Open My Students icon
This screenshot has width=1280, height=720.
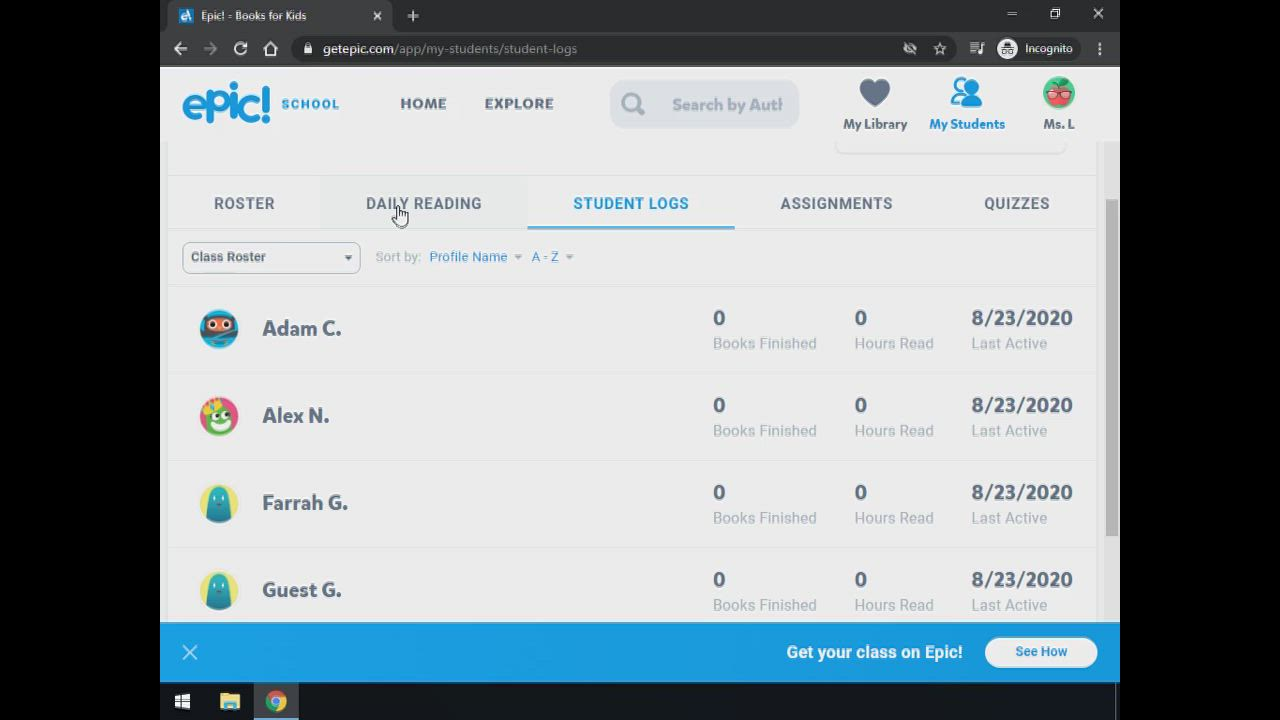tap(967, 93)
